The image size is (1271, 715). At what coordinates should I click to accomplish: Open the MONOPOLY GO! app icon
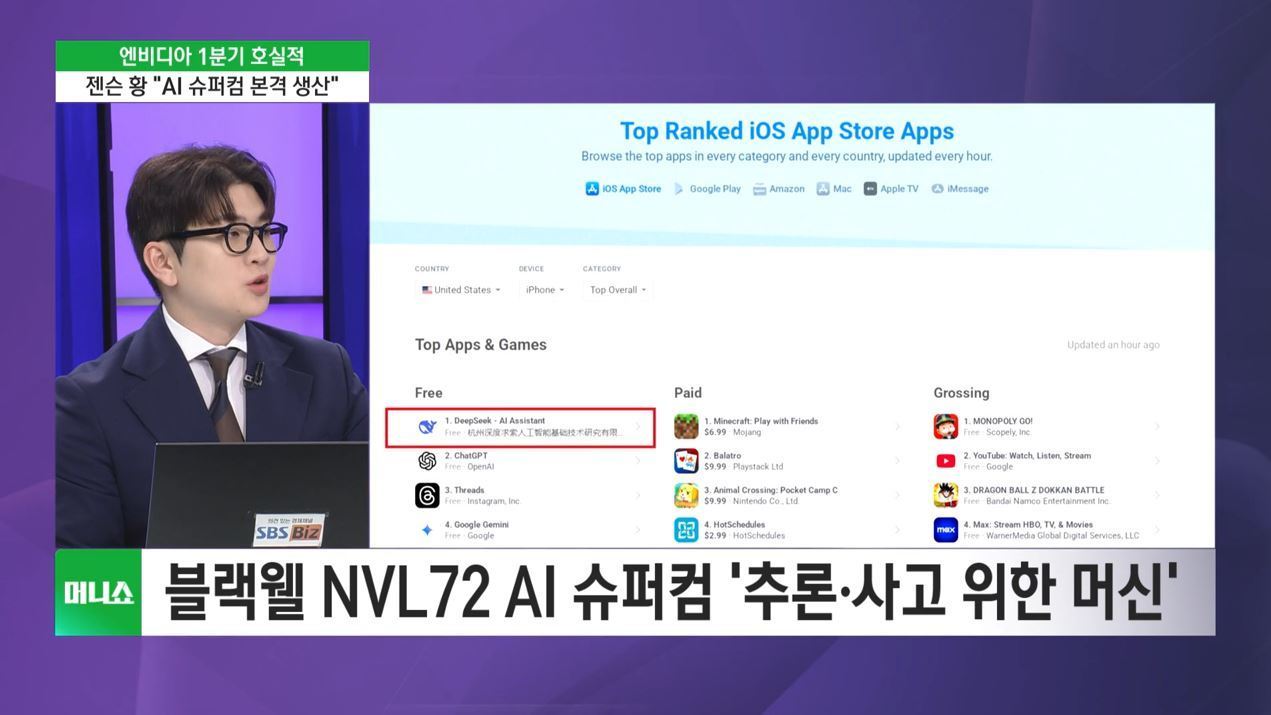coord(945,427)
